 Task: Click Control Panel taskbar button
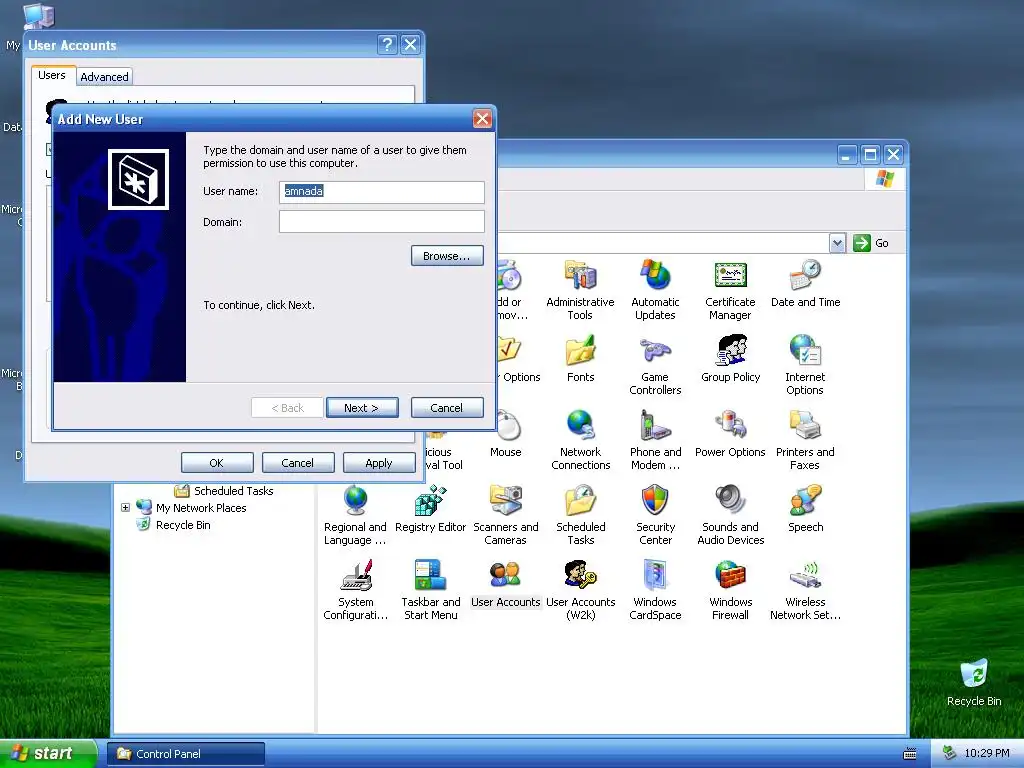pyautogui.click(x=185, y=754)
